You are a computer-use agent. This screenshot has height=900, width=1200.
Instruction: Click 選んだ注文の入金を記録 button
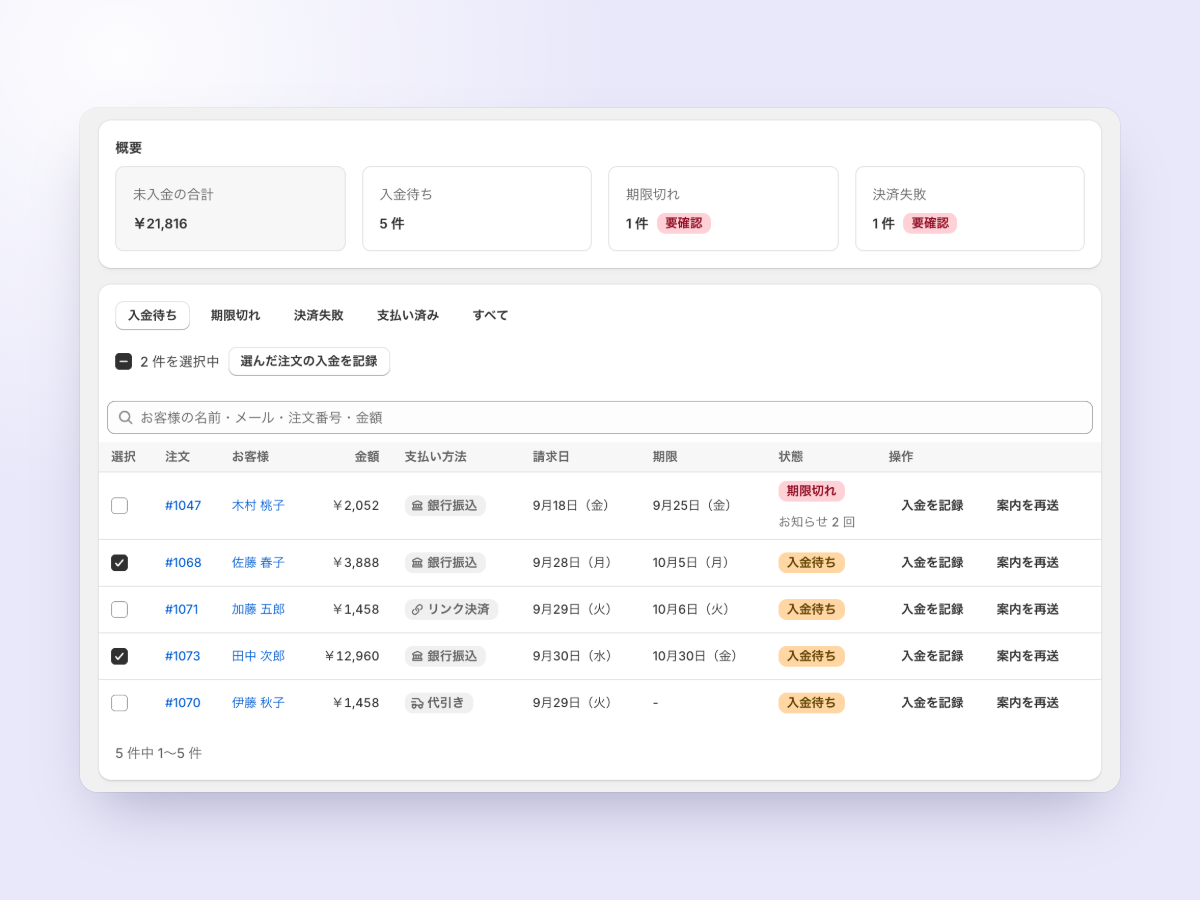tap(309, 362)
